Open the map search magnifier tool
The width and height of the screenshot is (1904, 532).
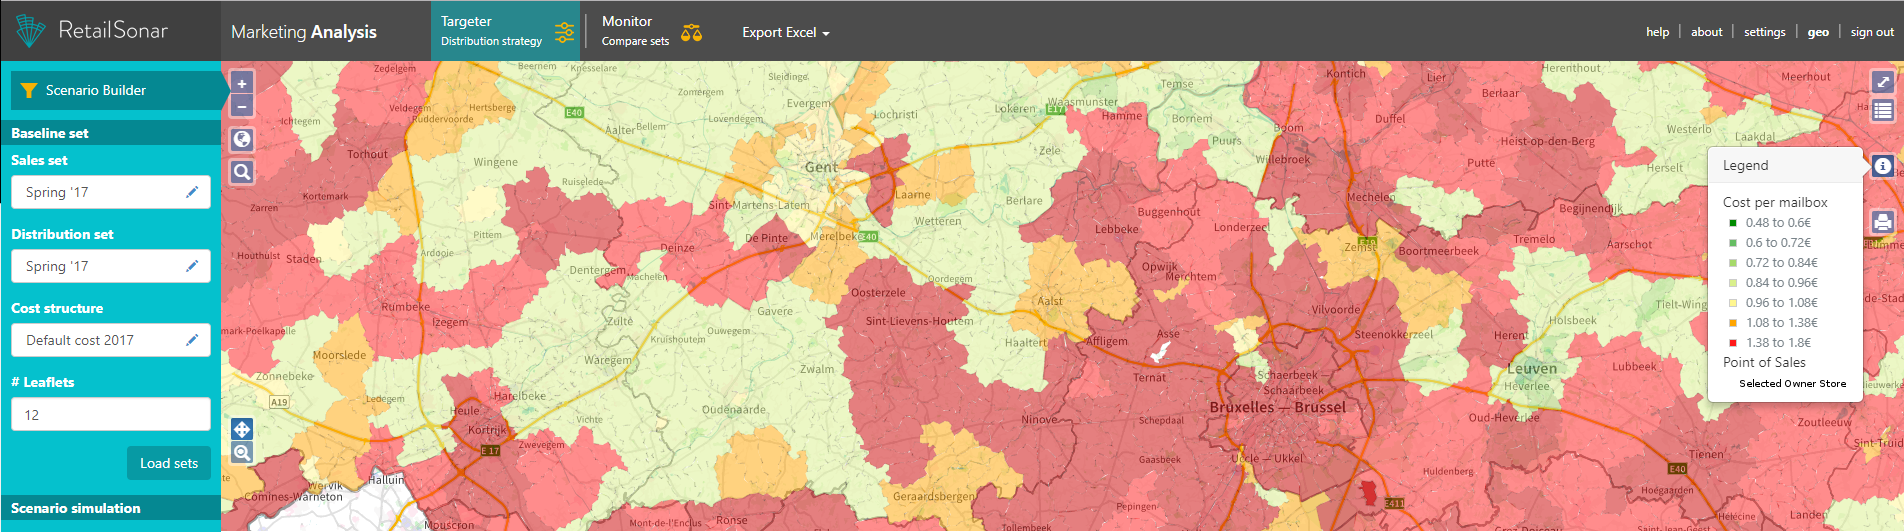click(x=242, y=172)
